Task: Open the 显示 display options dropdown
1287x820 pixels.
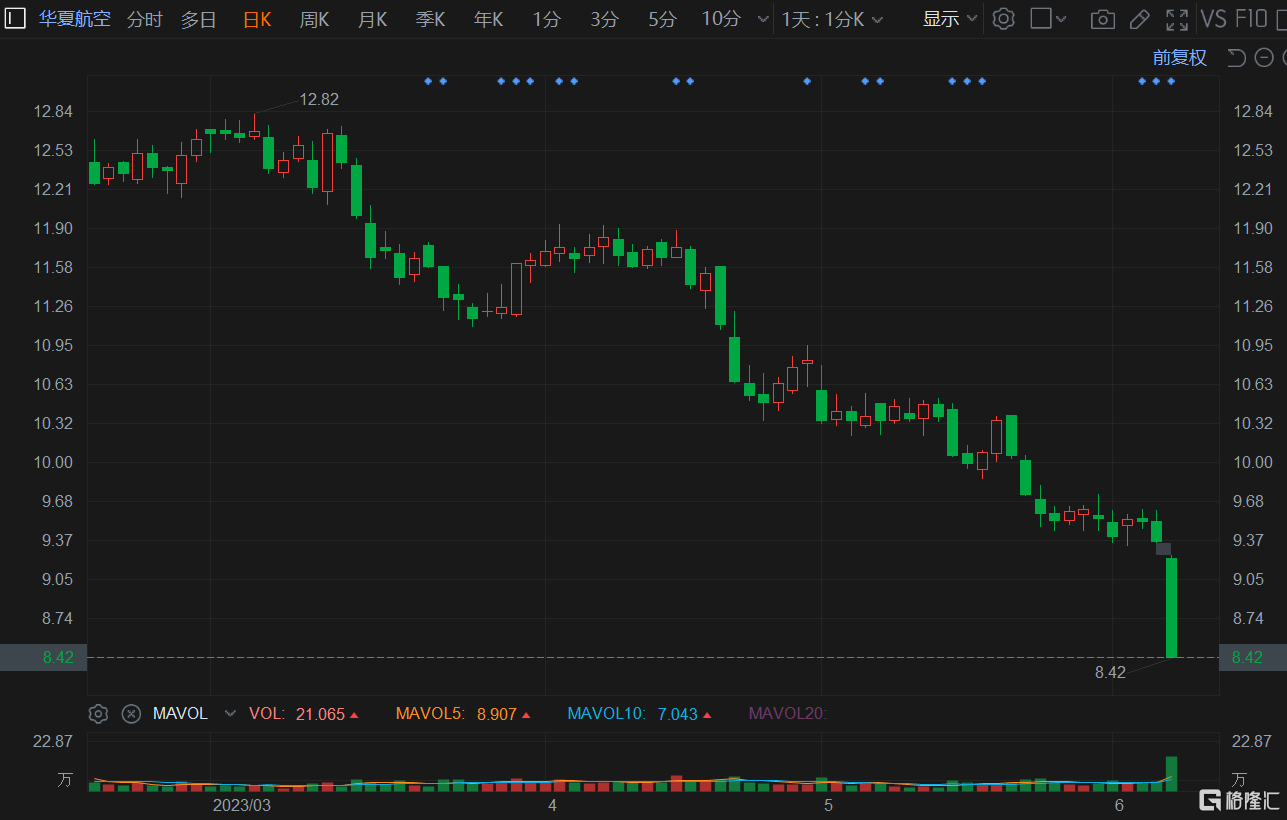Action: (x=950, y=19)
